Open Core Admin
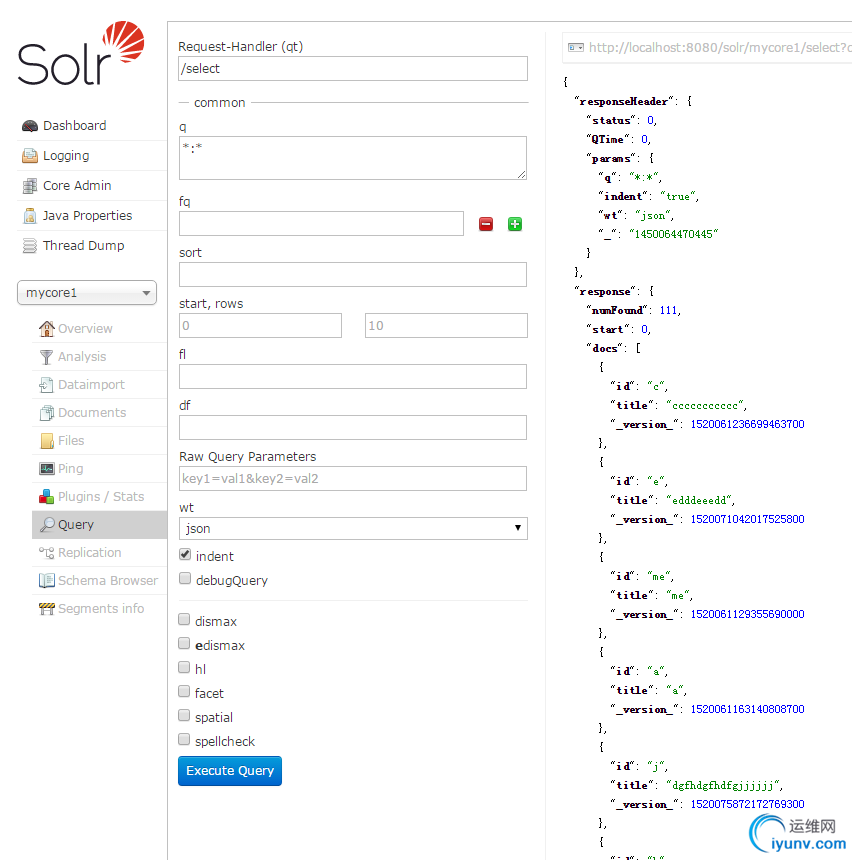The image size is (852, 860). click(77, 186)
